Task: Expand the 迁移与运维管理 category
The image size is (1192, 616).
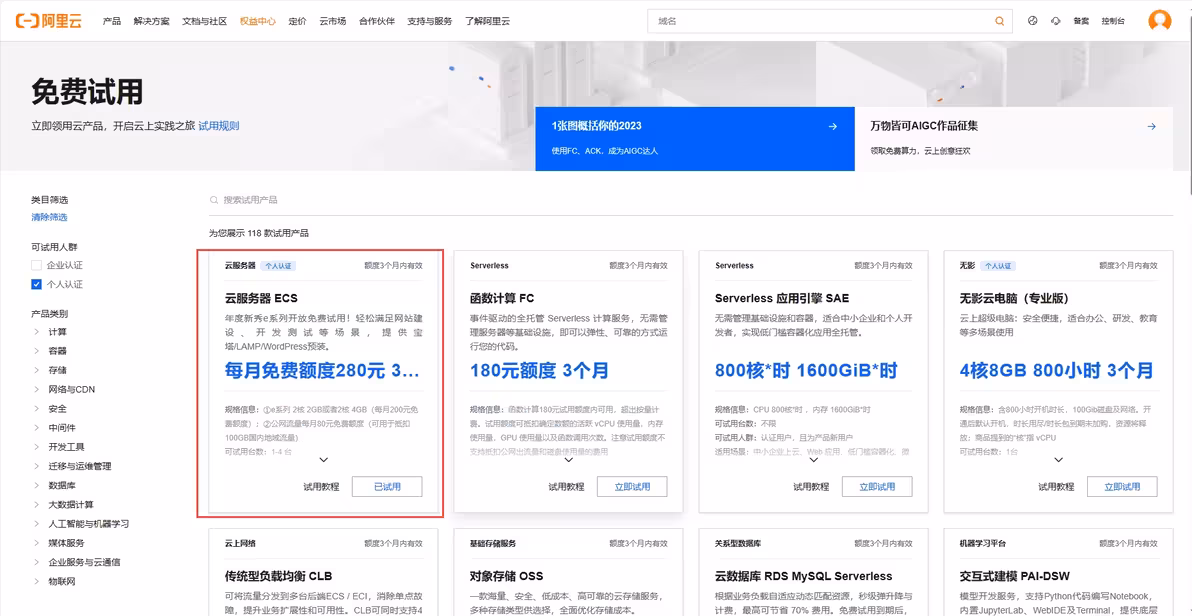Action: [36, 466]
